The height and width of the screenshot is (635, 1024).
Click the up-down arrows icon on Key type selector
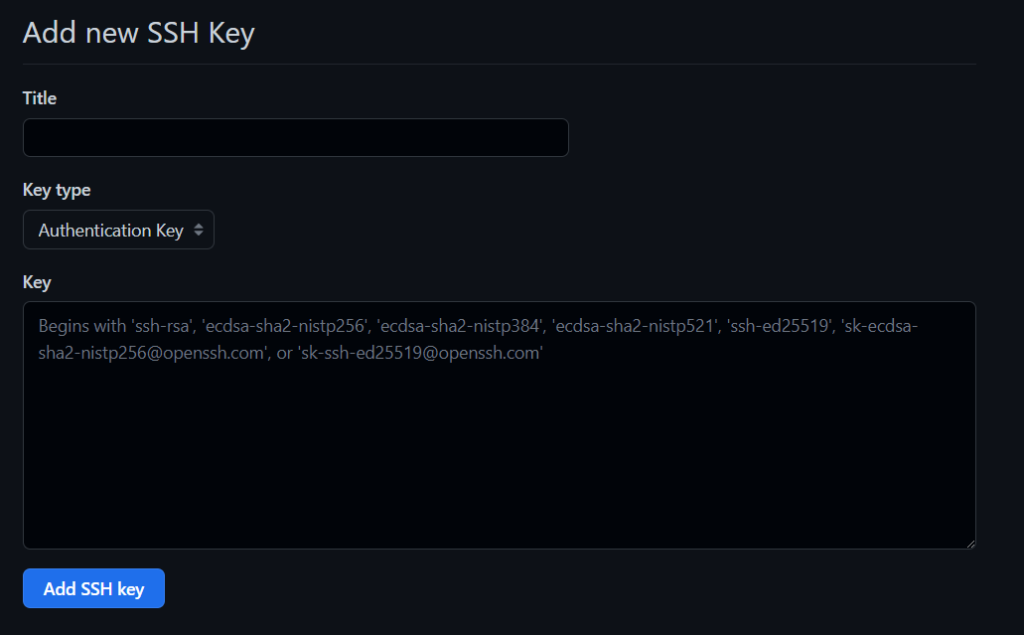199,230
